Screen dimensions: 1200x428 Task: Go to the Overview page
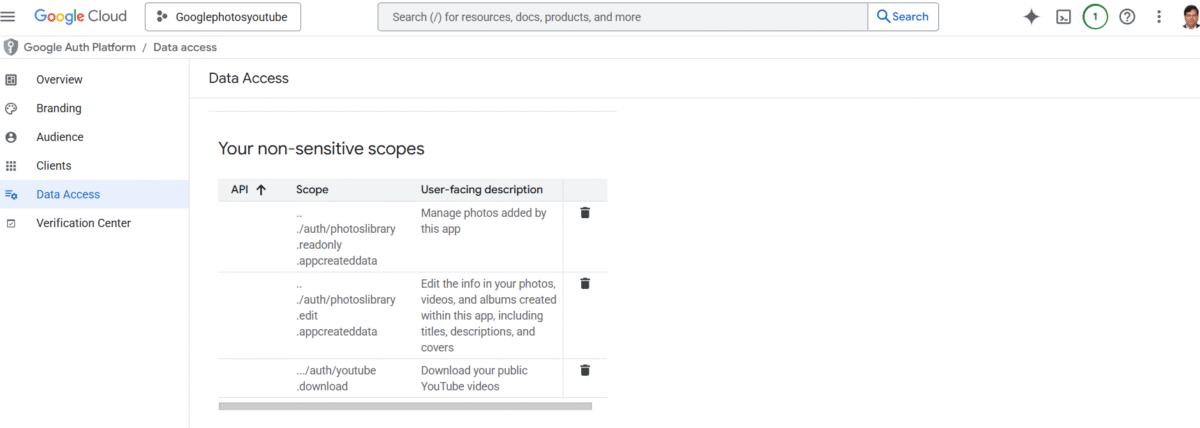tap(59, 79)
